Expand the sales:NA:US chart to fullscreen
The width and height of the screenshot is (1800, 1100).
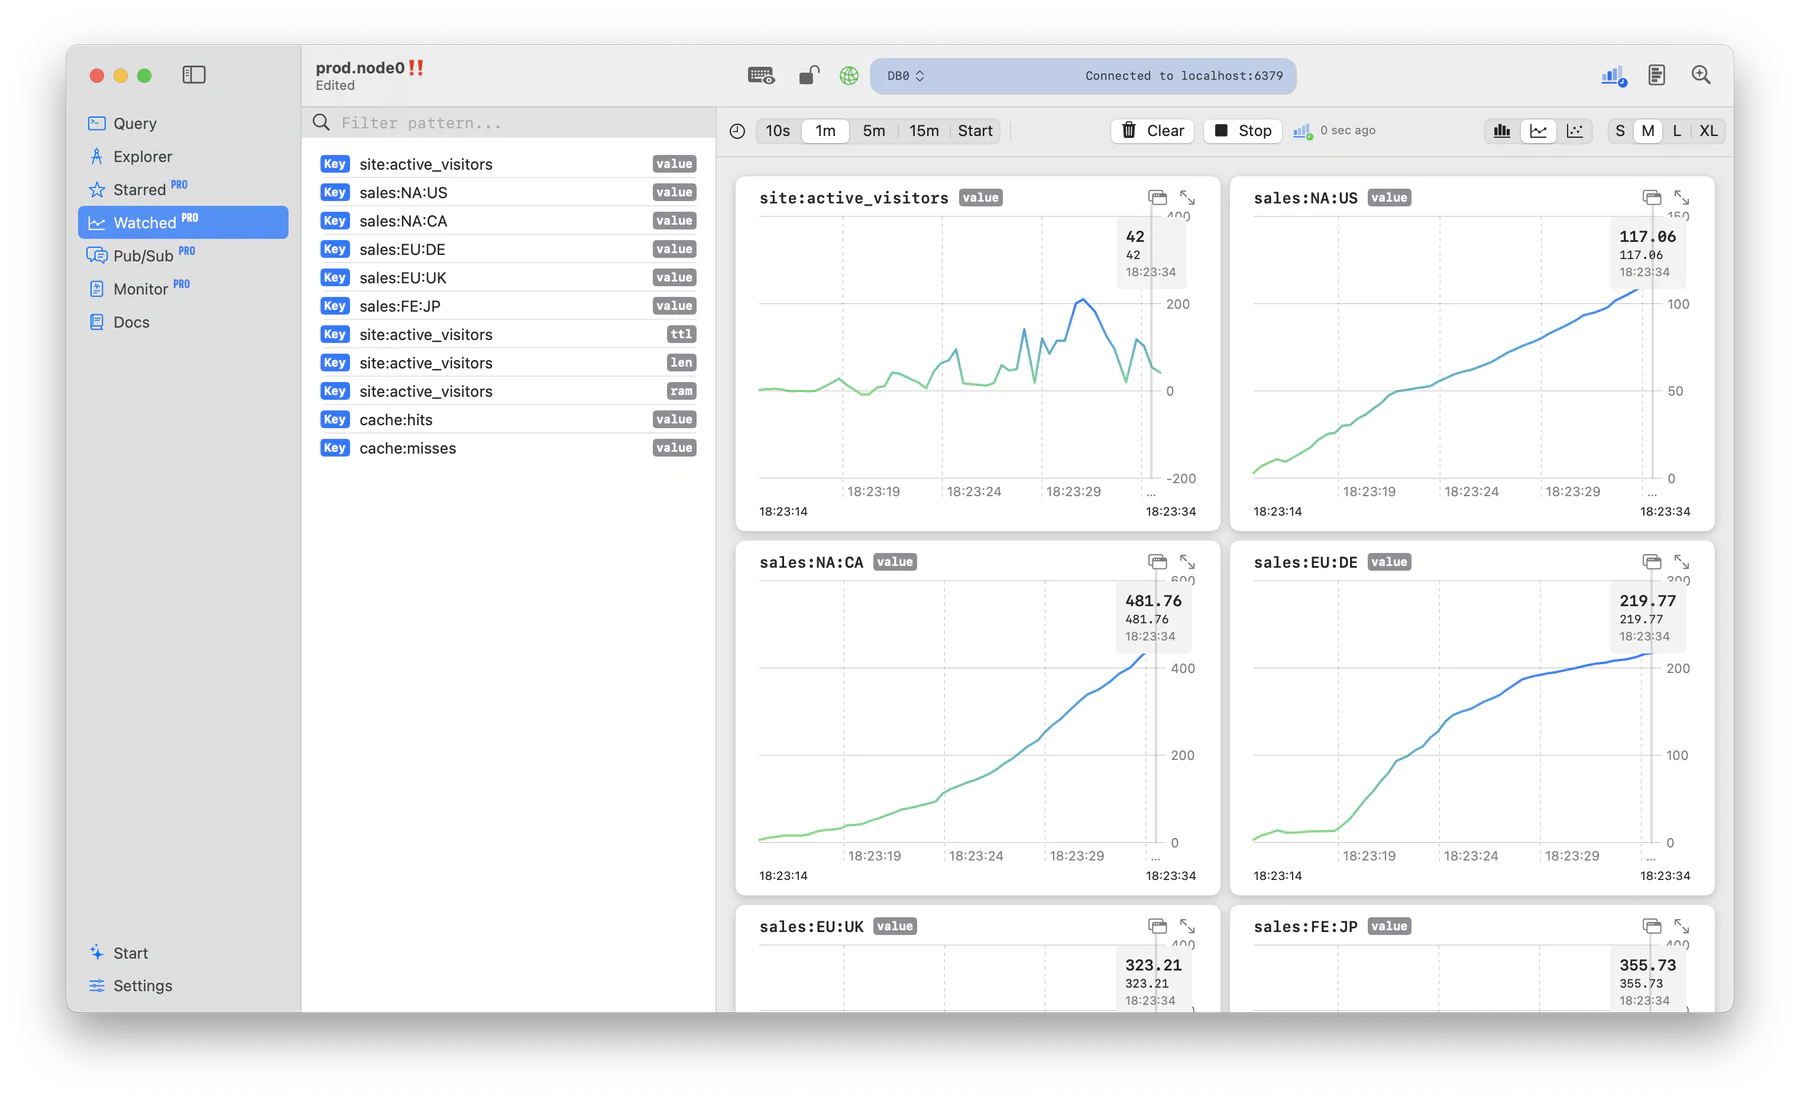[x=1683, y=197]
